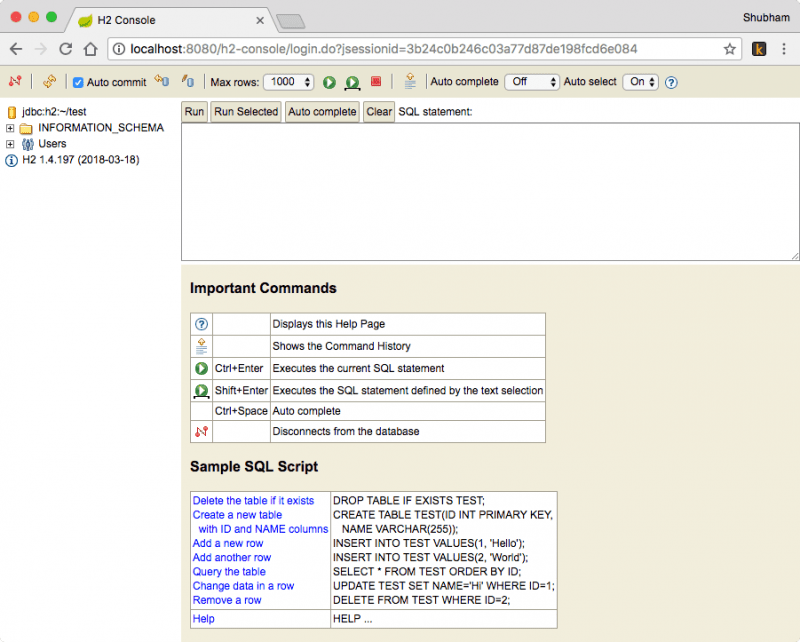Select the H2 Console browser tab
800x642 pixels.
coord(171,20)
